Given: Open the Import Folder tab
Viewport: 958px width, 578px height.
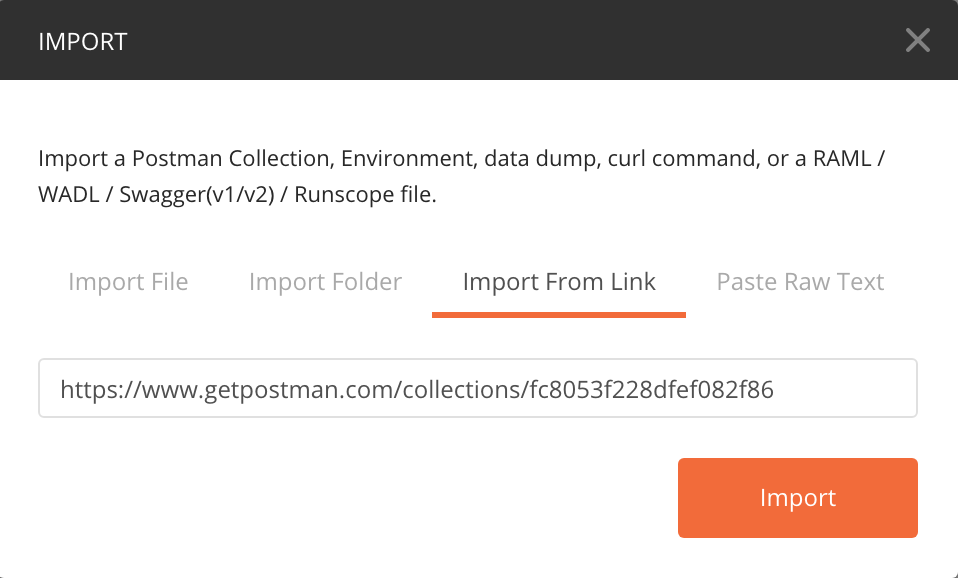Looking at the screenshot, I should point(325,282).
